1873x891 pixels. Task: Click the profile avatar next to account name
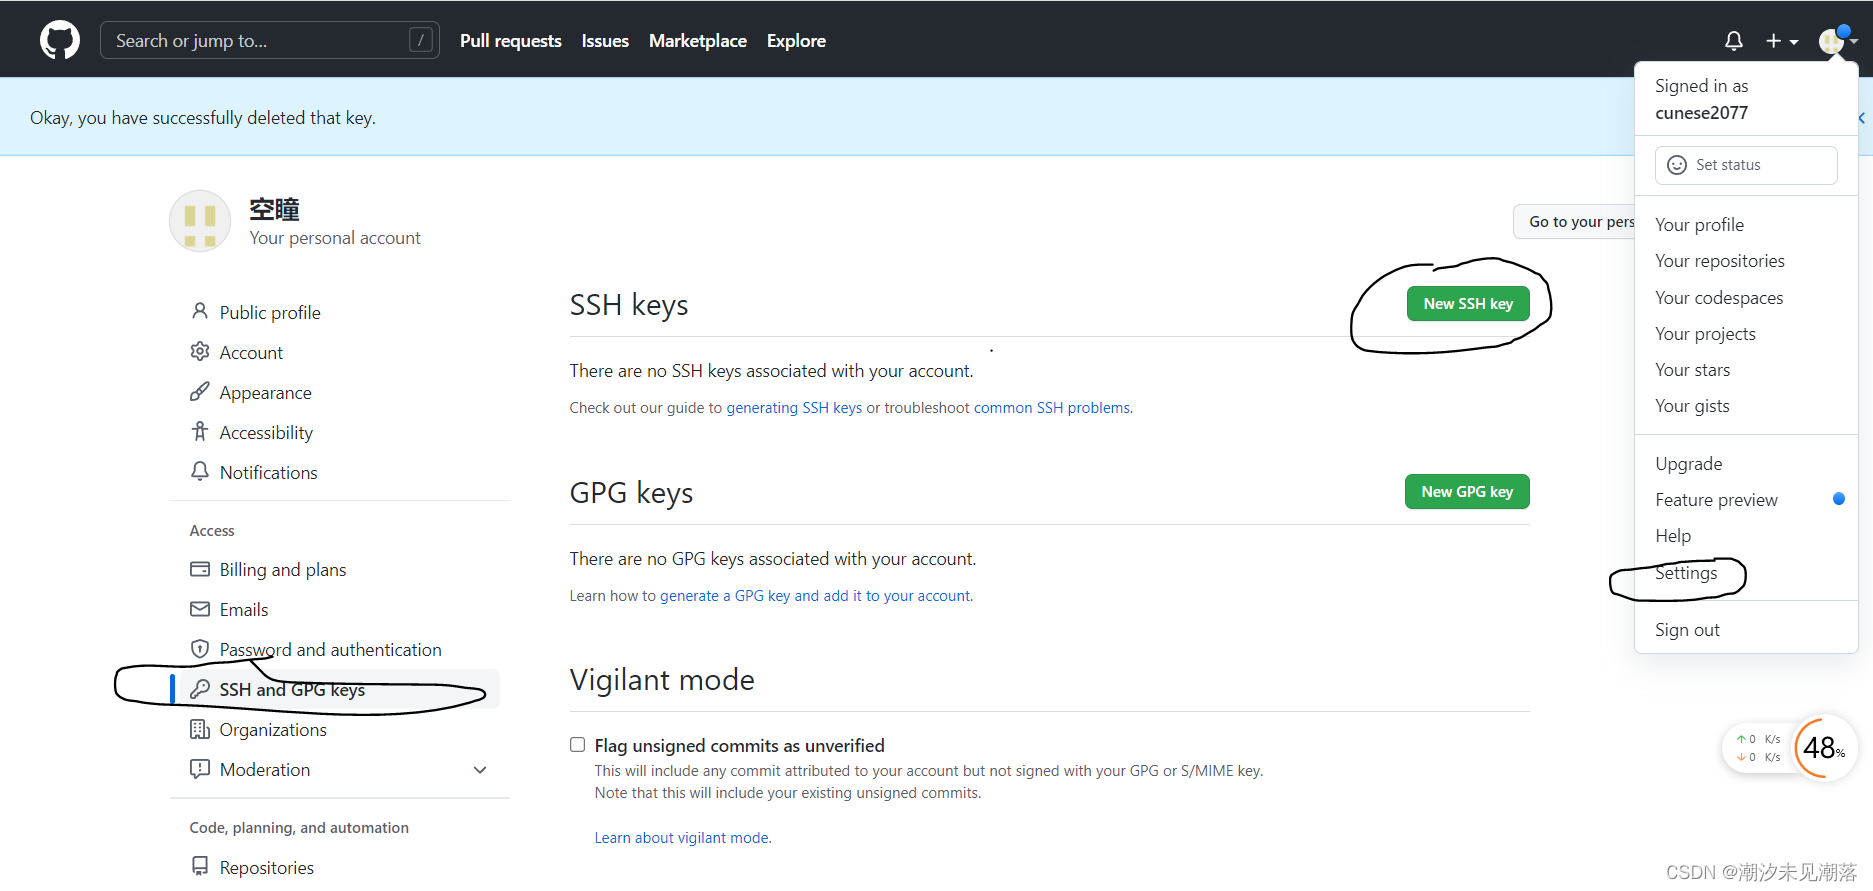200,221
